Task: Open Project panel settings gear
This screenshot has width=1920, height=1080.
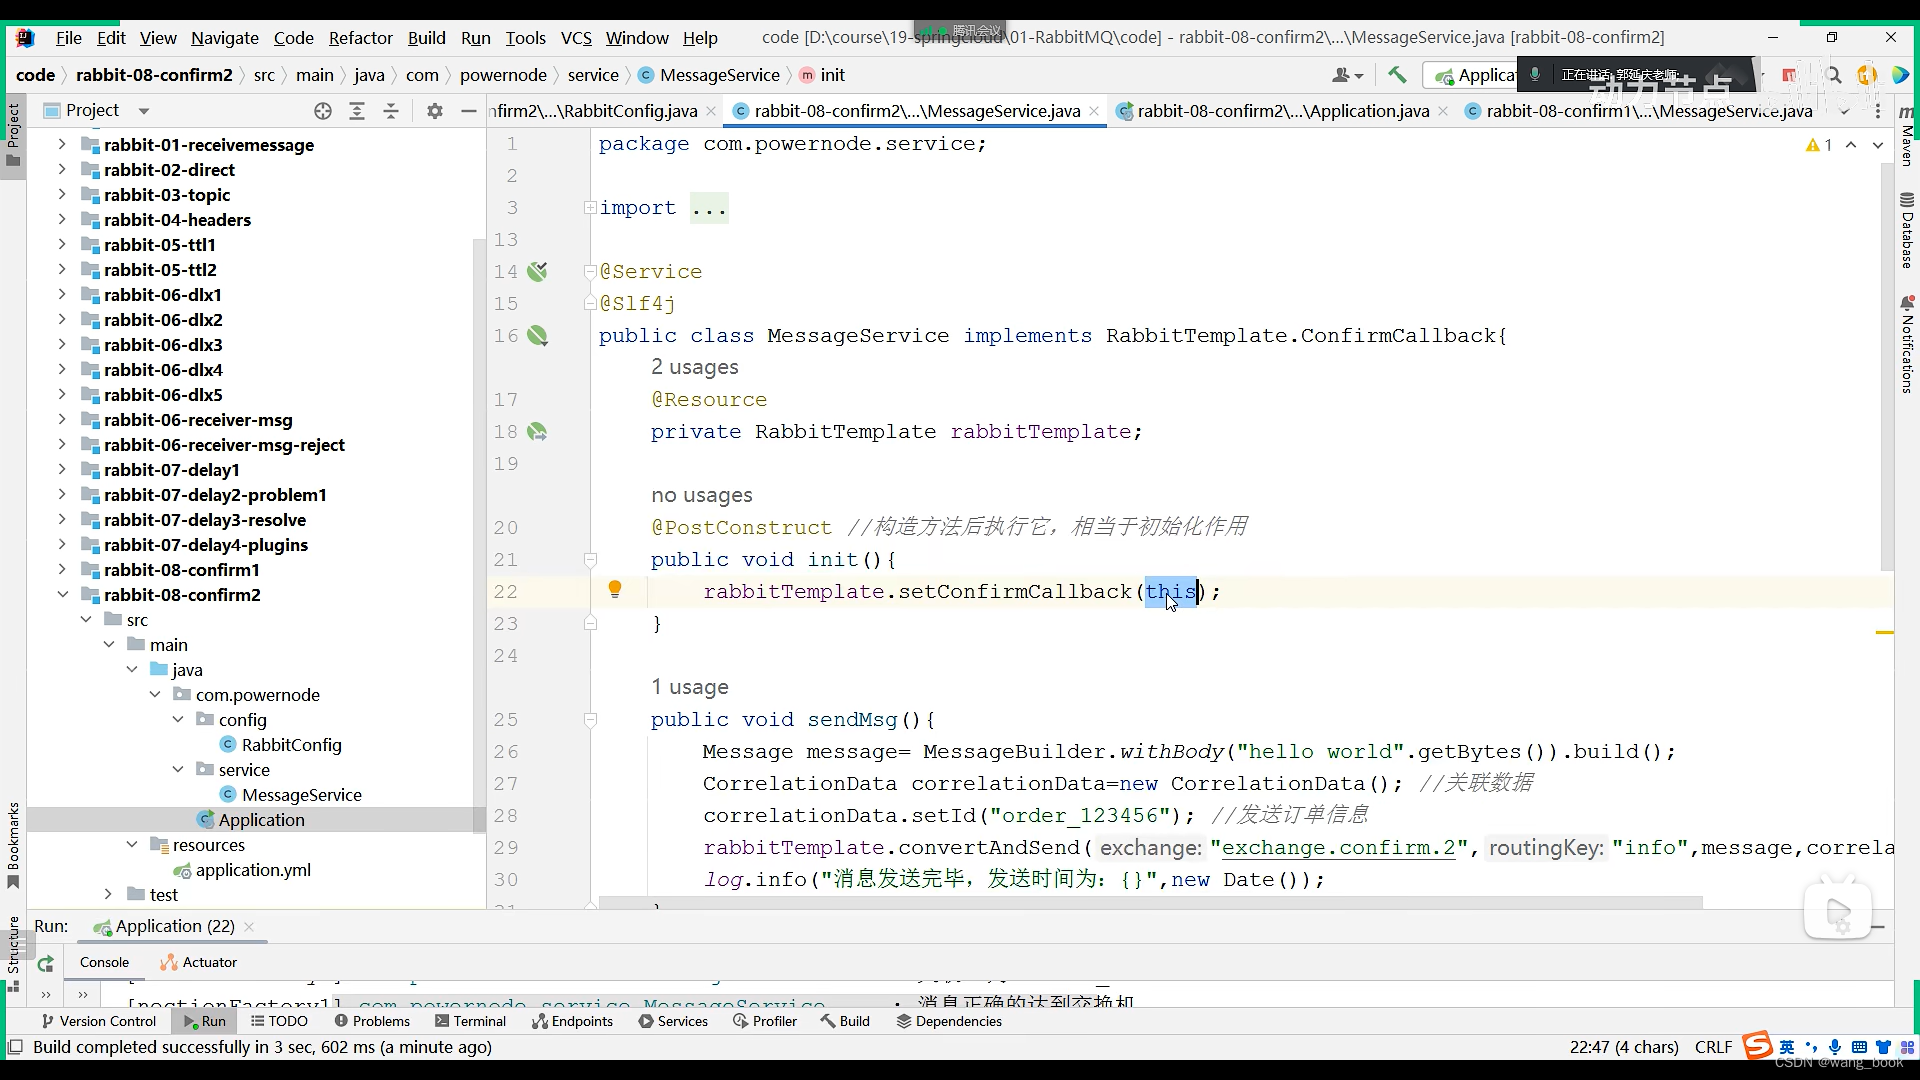Action: (434, 111)
